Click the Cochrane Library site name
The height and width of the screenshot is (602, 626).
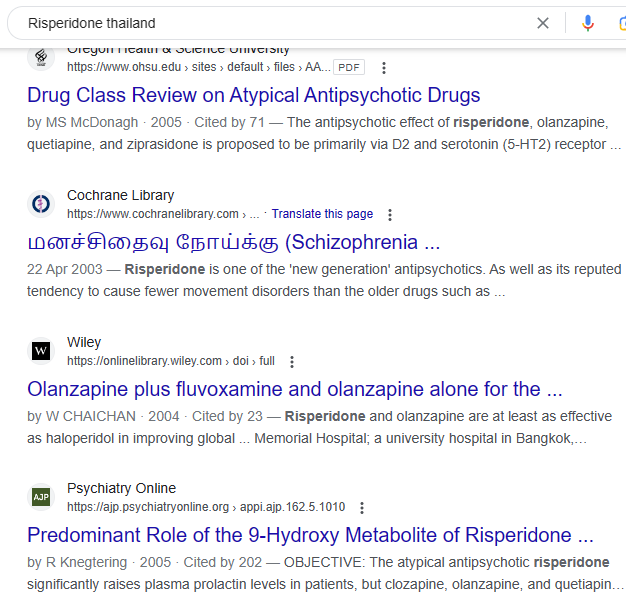[121, 196]
